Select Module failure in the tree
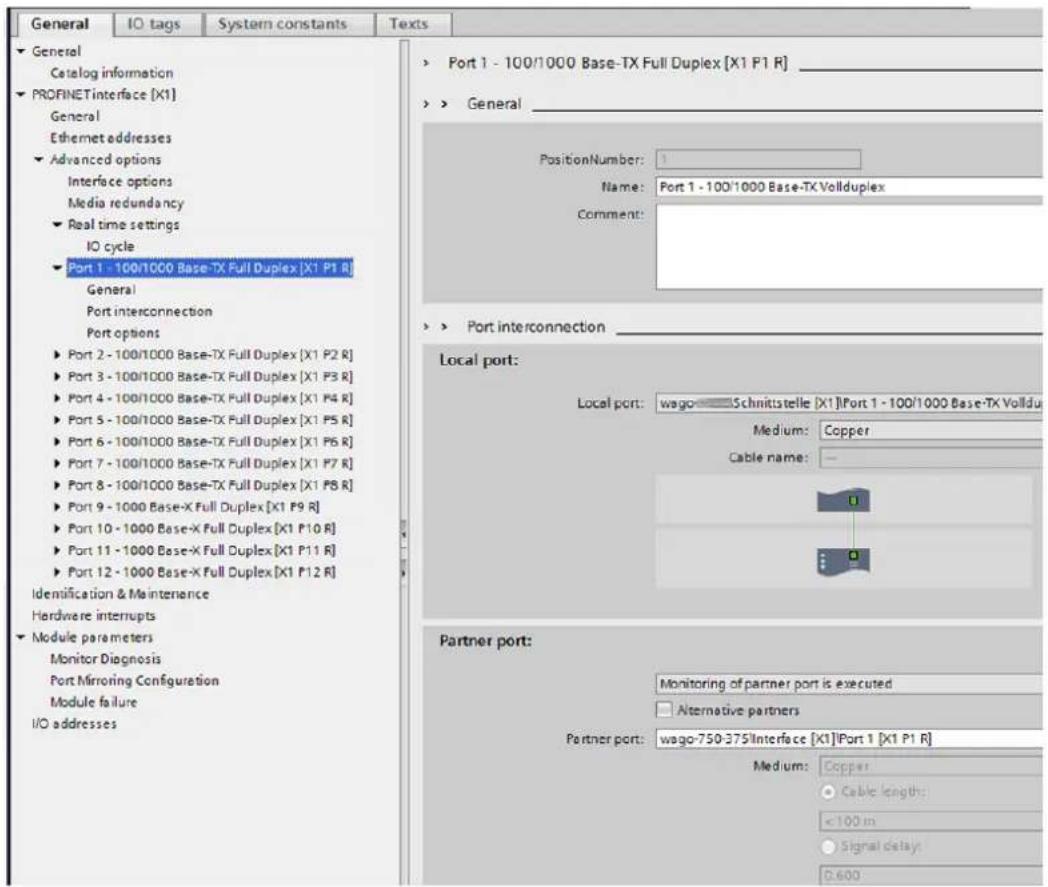 [94, 702]
